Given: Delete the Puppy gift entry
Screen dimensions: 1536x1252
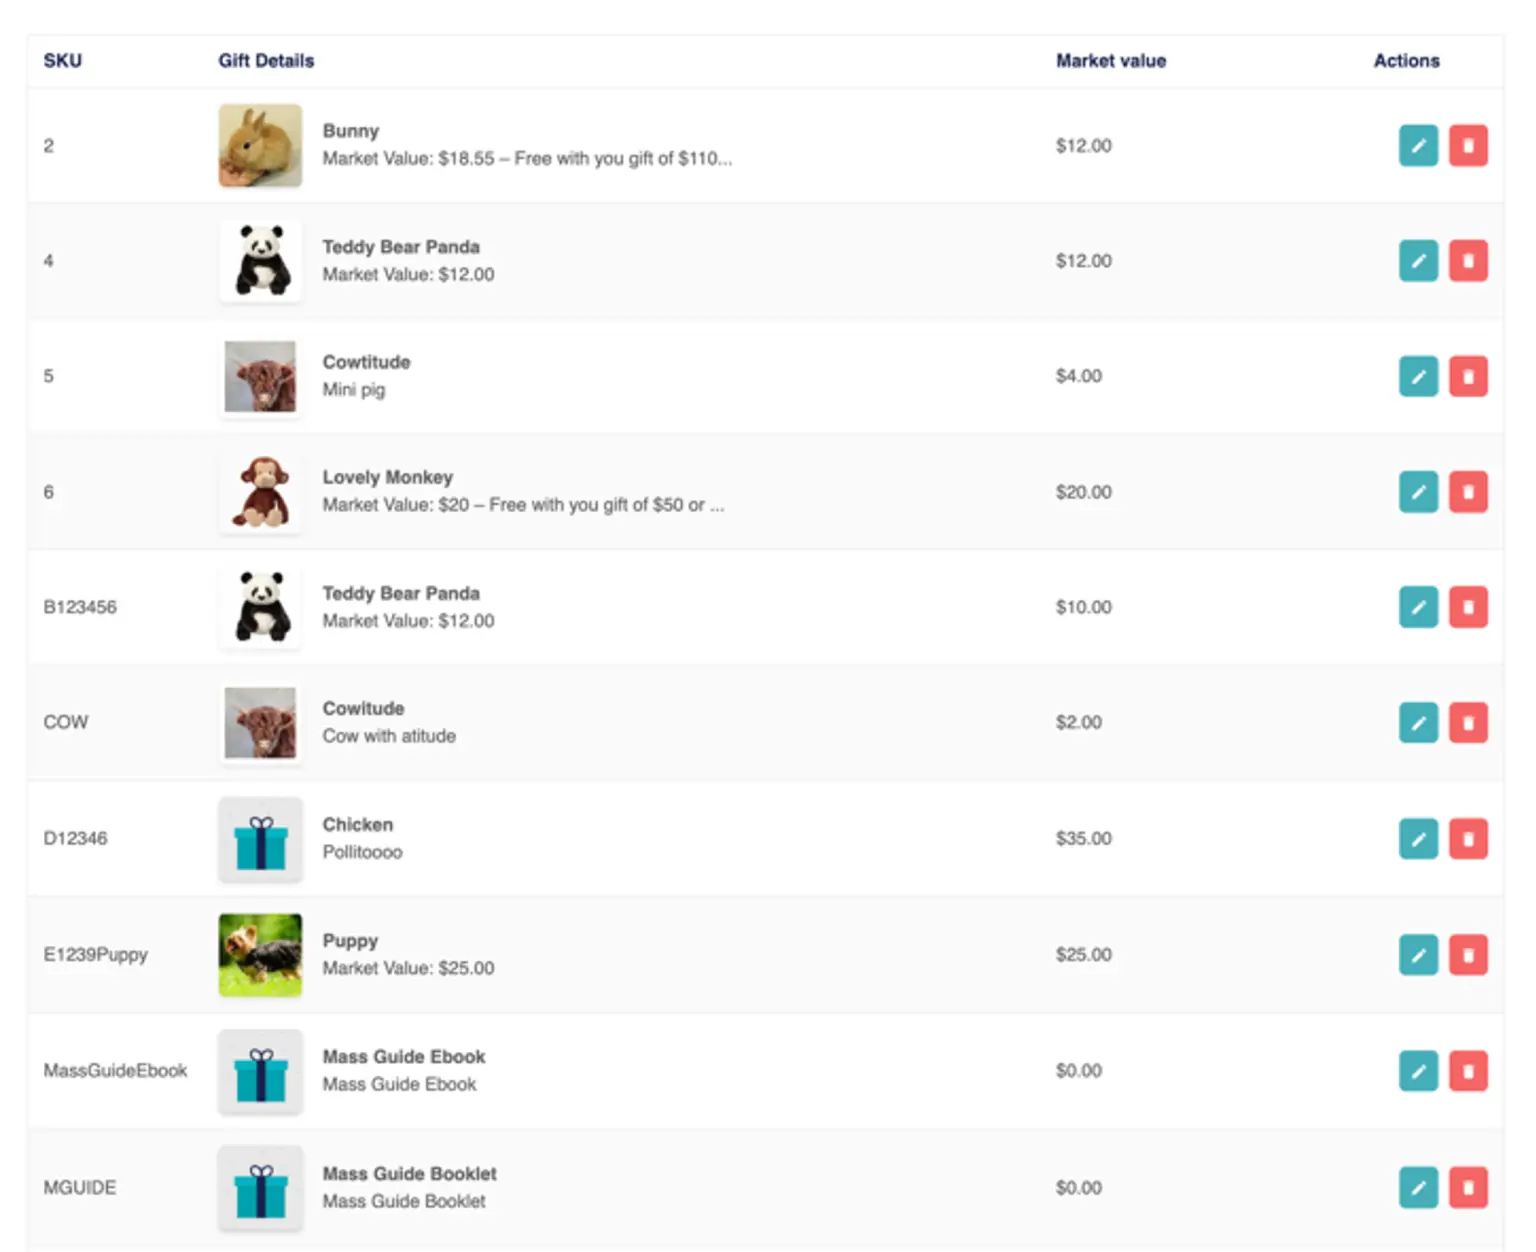Looking at the screenshot, I should coord(1467,955).
